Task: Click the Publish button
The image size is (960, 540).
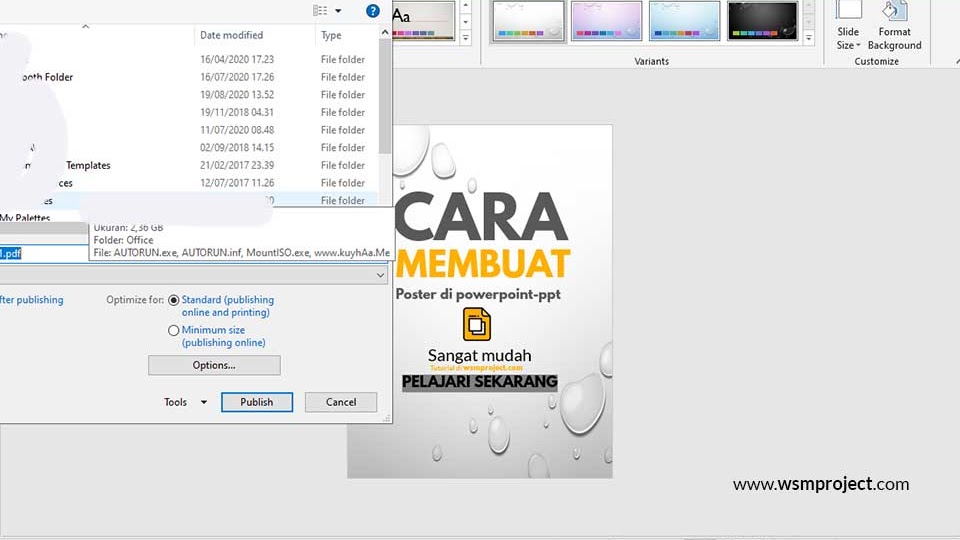Action: tap(257, 402)
